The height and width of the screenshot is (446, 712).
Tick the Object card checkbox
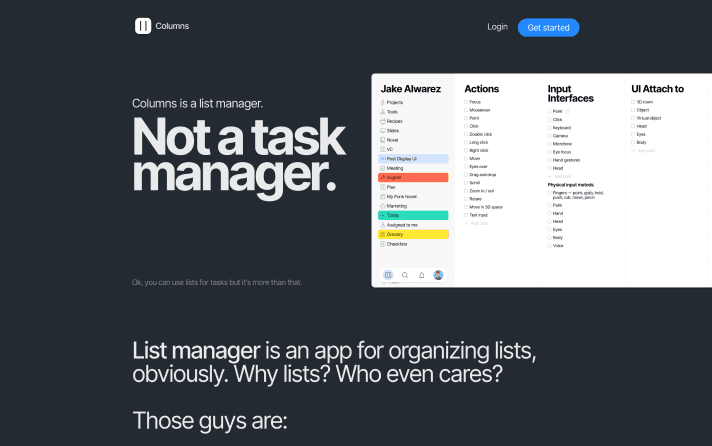633,110
